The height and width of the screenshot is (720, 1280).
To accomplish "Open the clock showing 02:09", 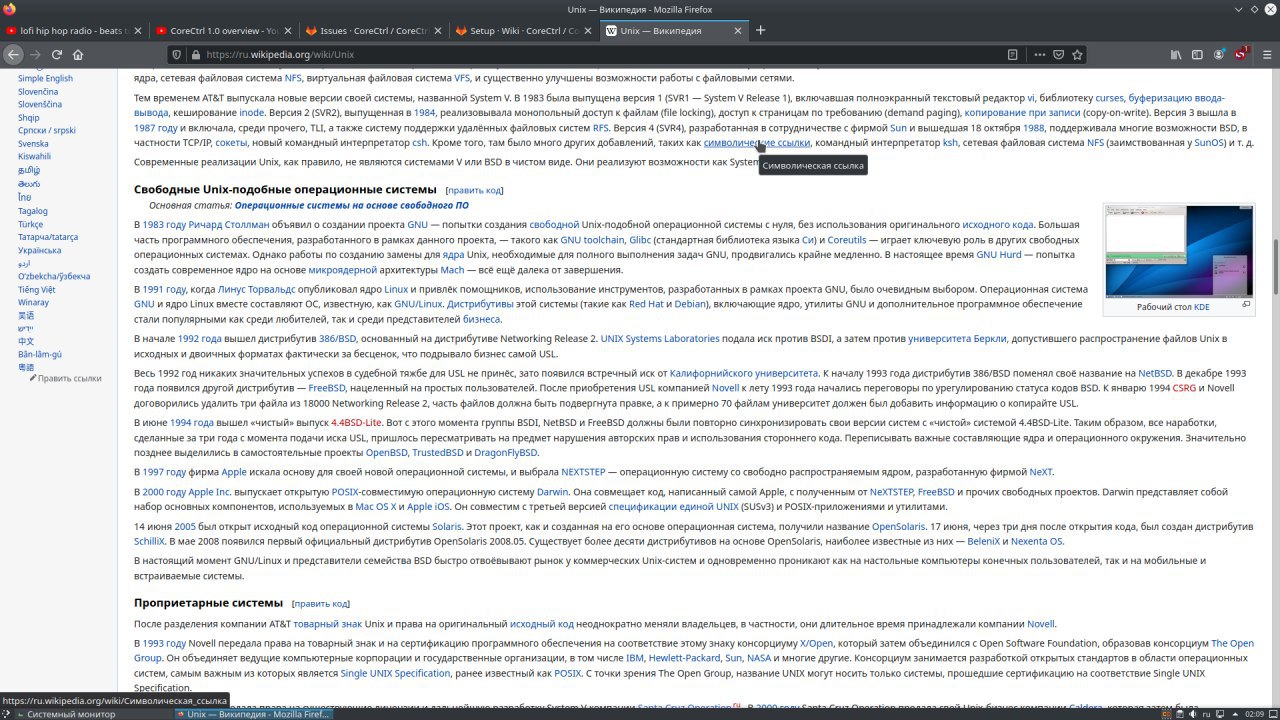I will (x=1255, y=714).
